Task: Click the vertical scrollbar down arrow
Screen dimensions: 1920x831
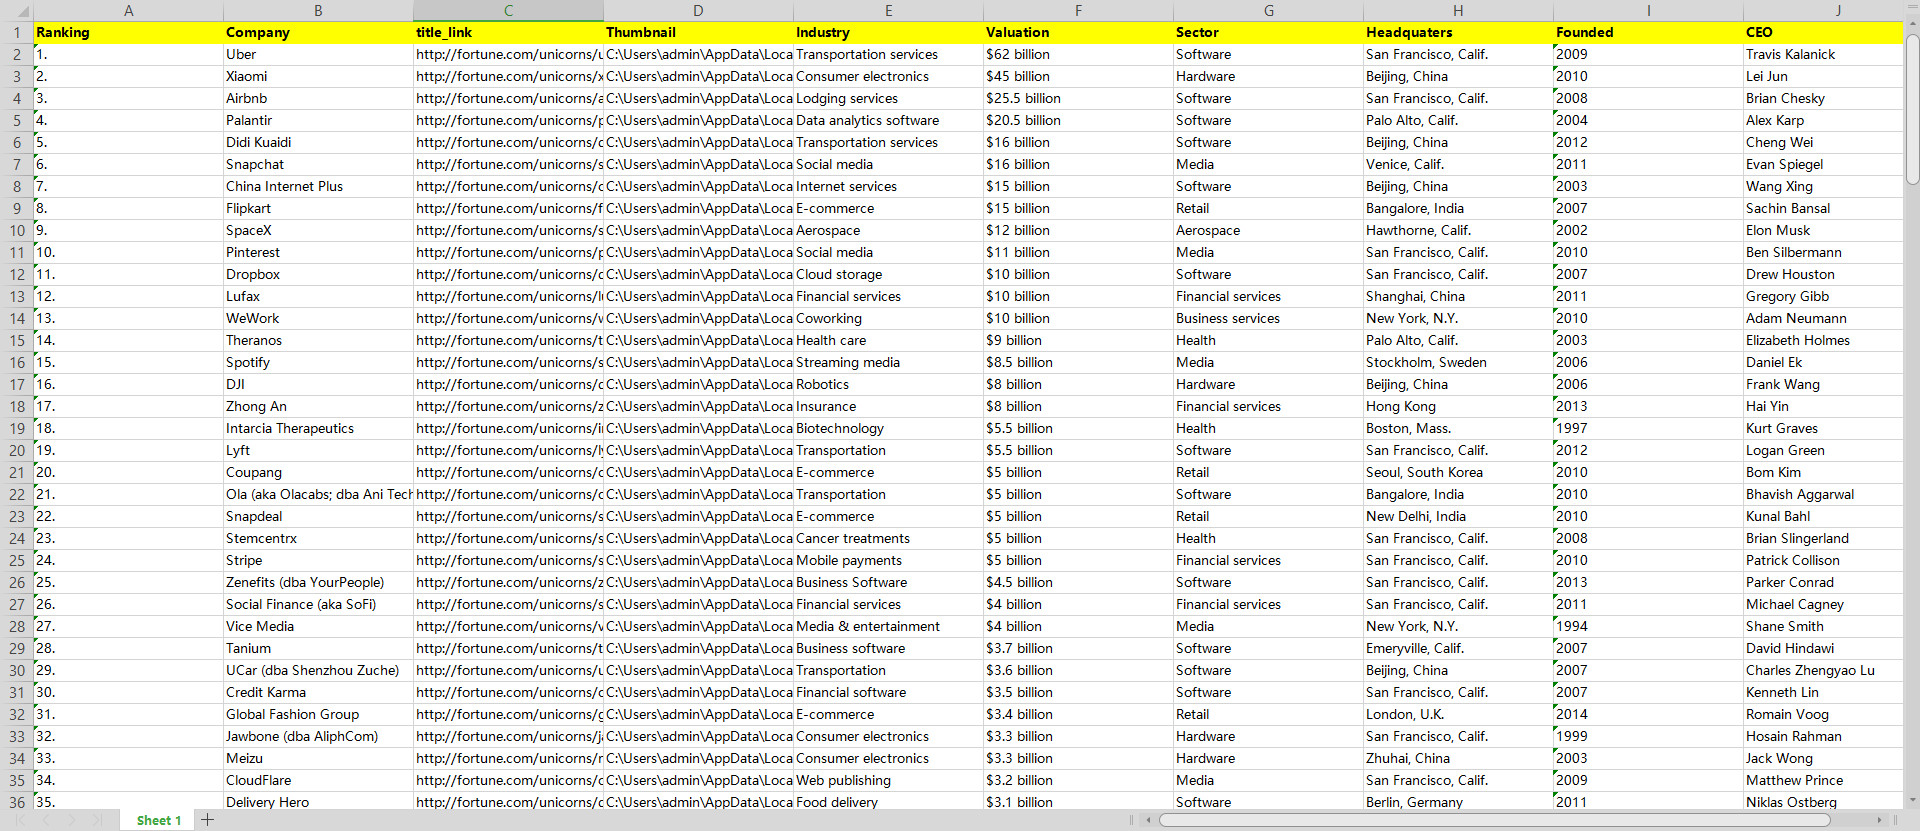Action: click(1912, 800)
